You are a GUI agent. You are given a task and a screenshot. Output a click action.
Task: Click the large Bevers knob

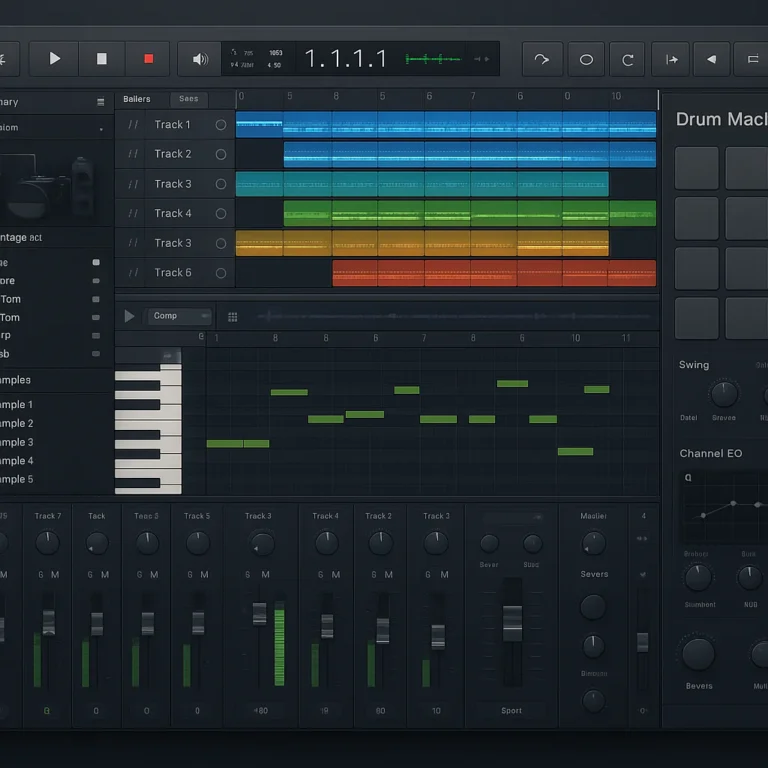click(x=698, y=653)
